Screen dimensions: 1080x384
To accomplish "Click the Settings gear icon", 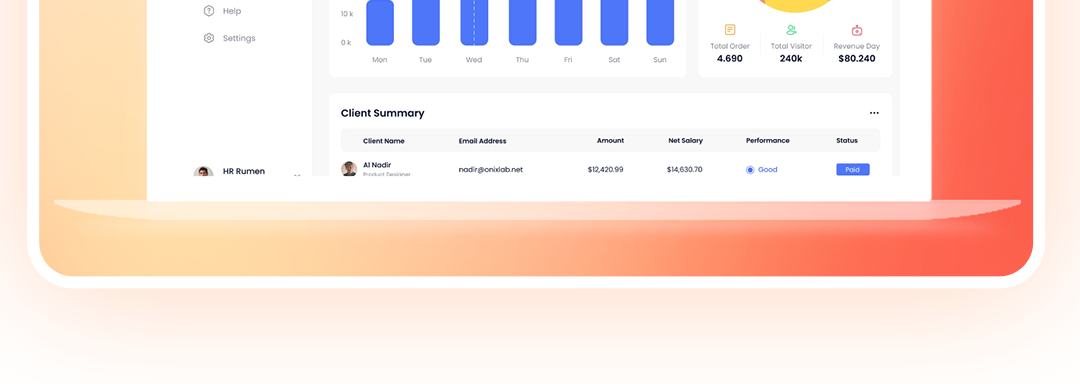I will 209,38.
